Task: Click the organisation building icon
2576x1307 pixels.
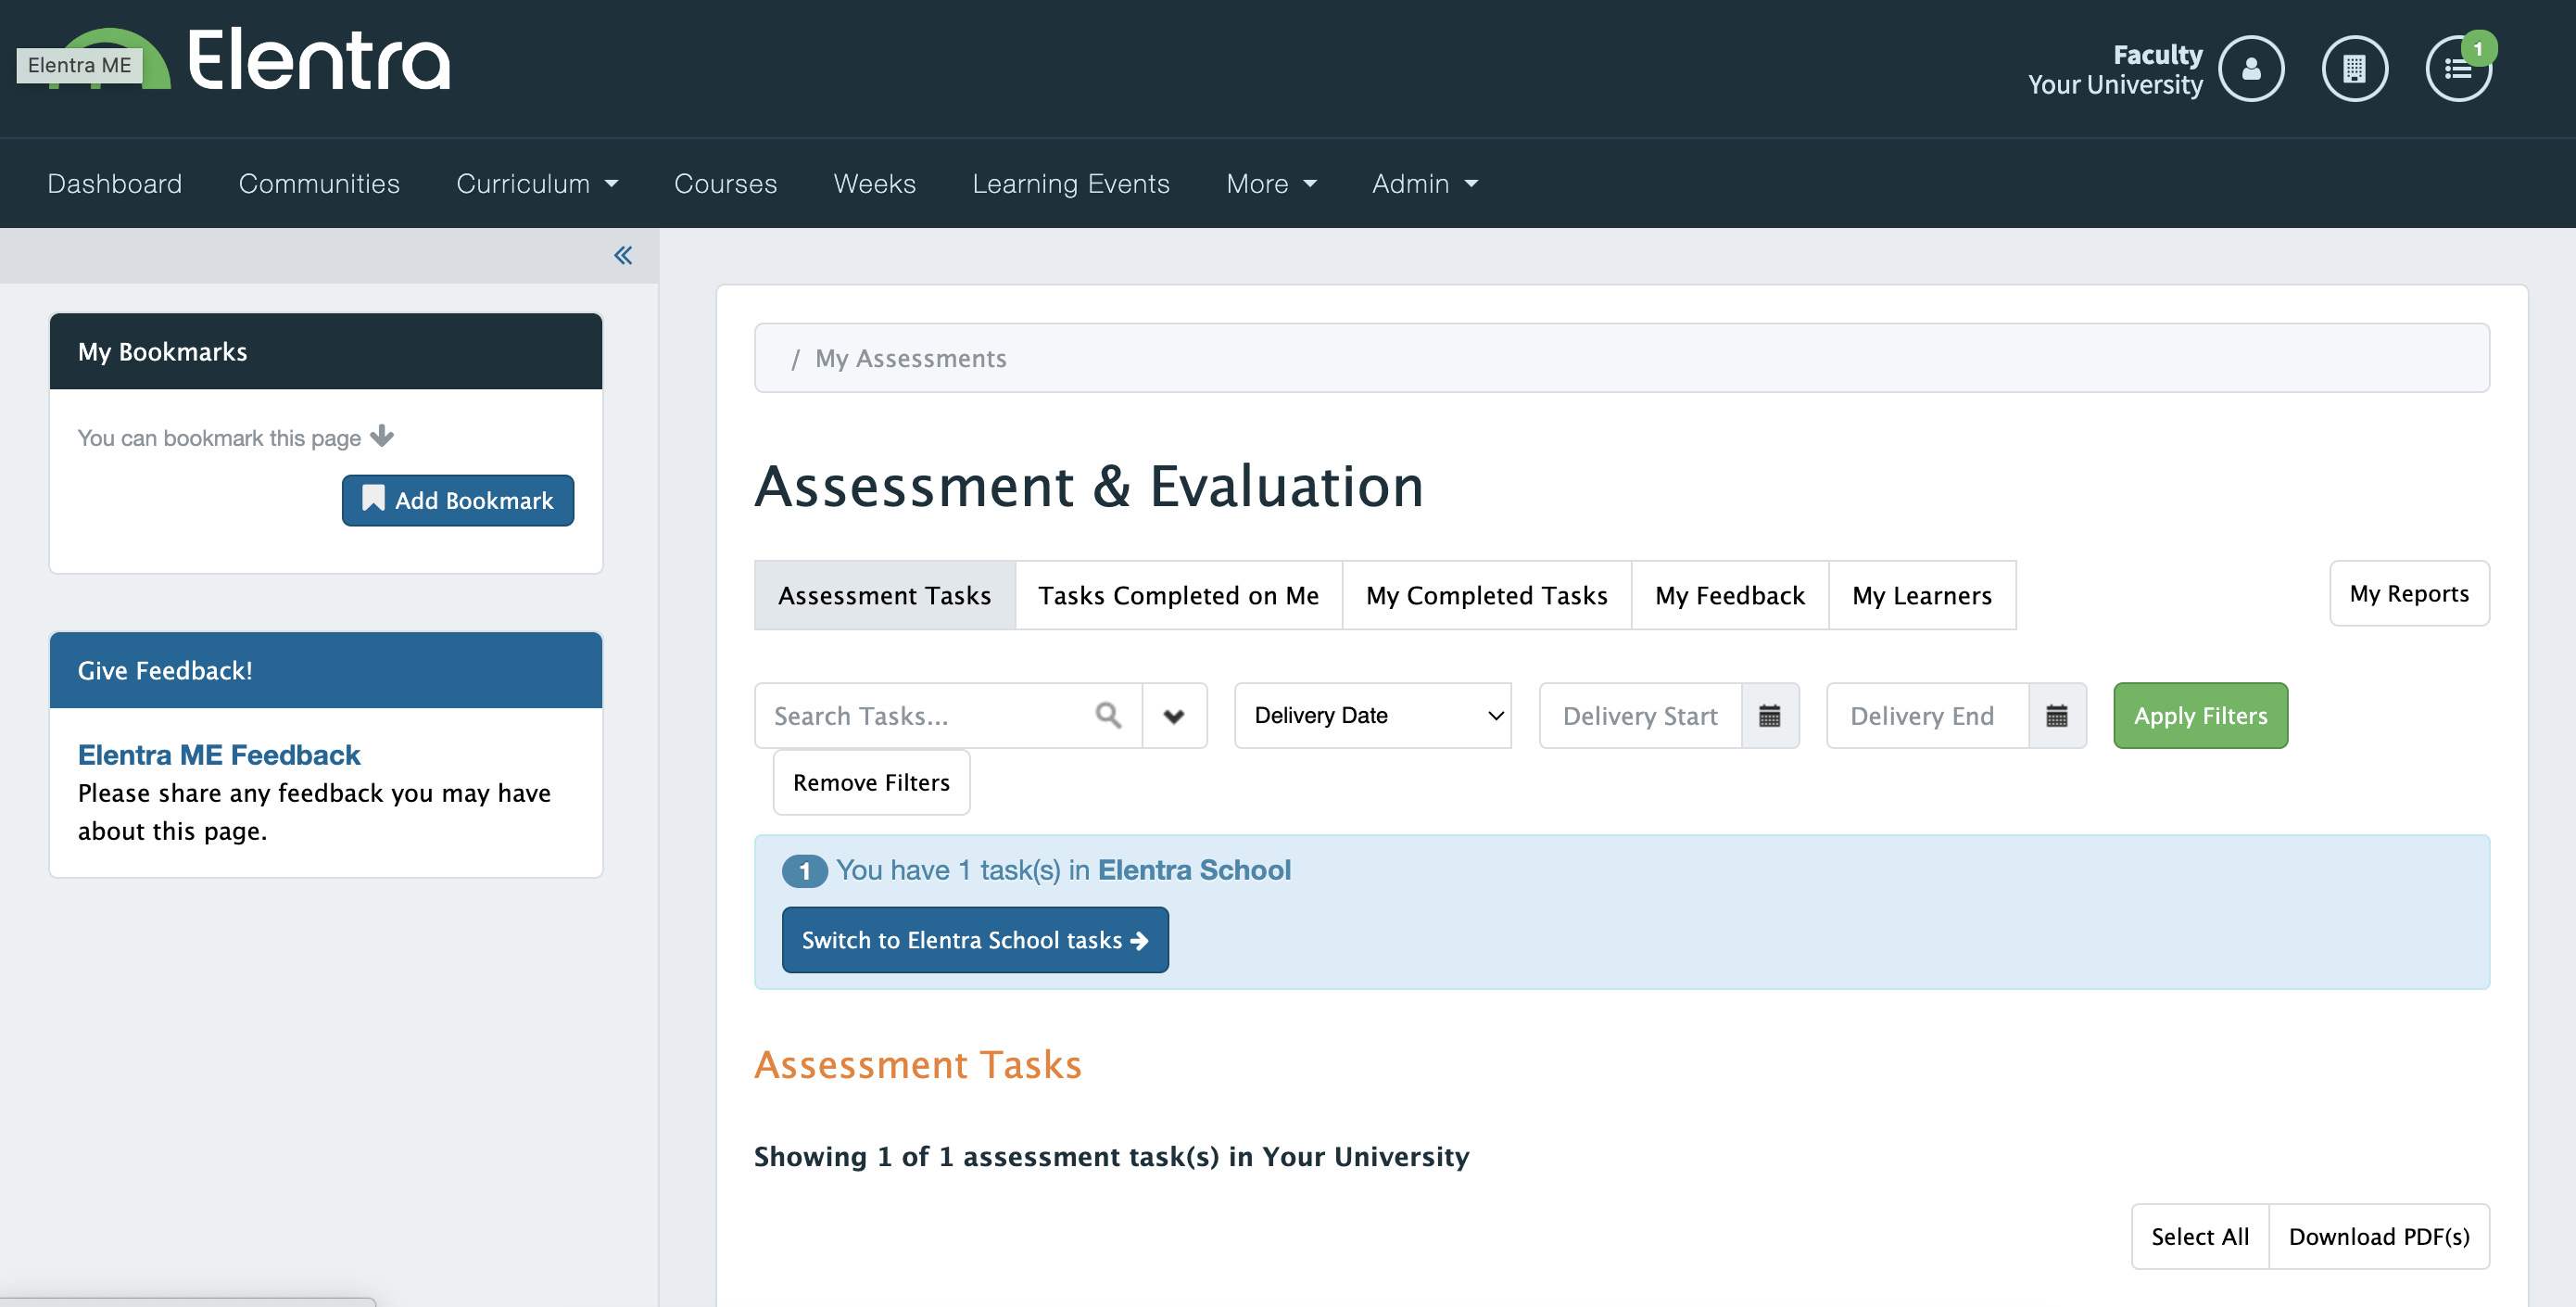Action: click(x=2354, y=69)
